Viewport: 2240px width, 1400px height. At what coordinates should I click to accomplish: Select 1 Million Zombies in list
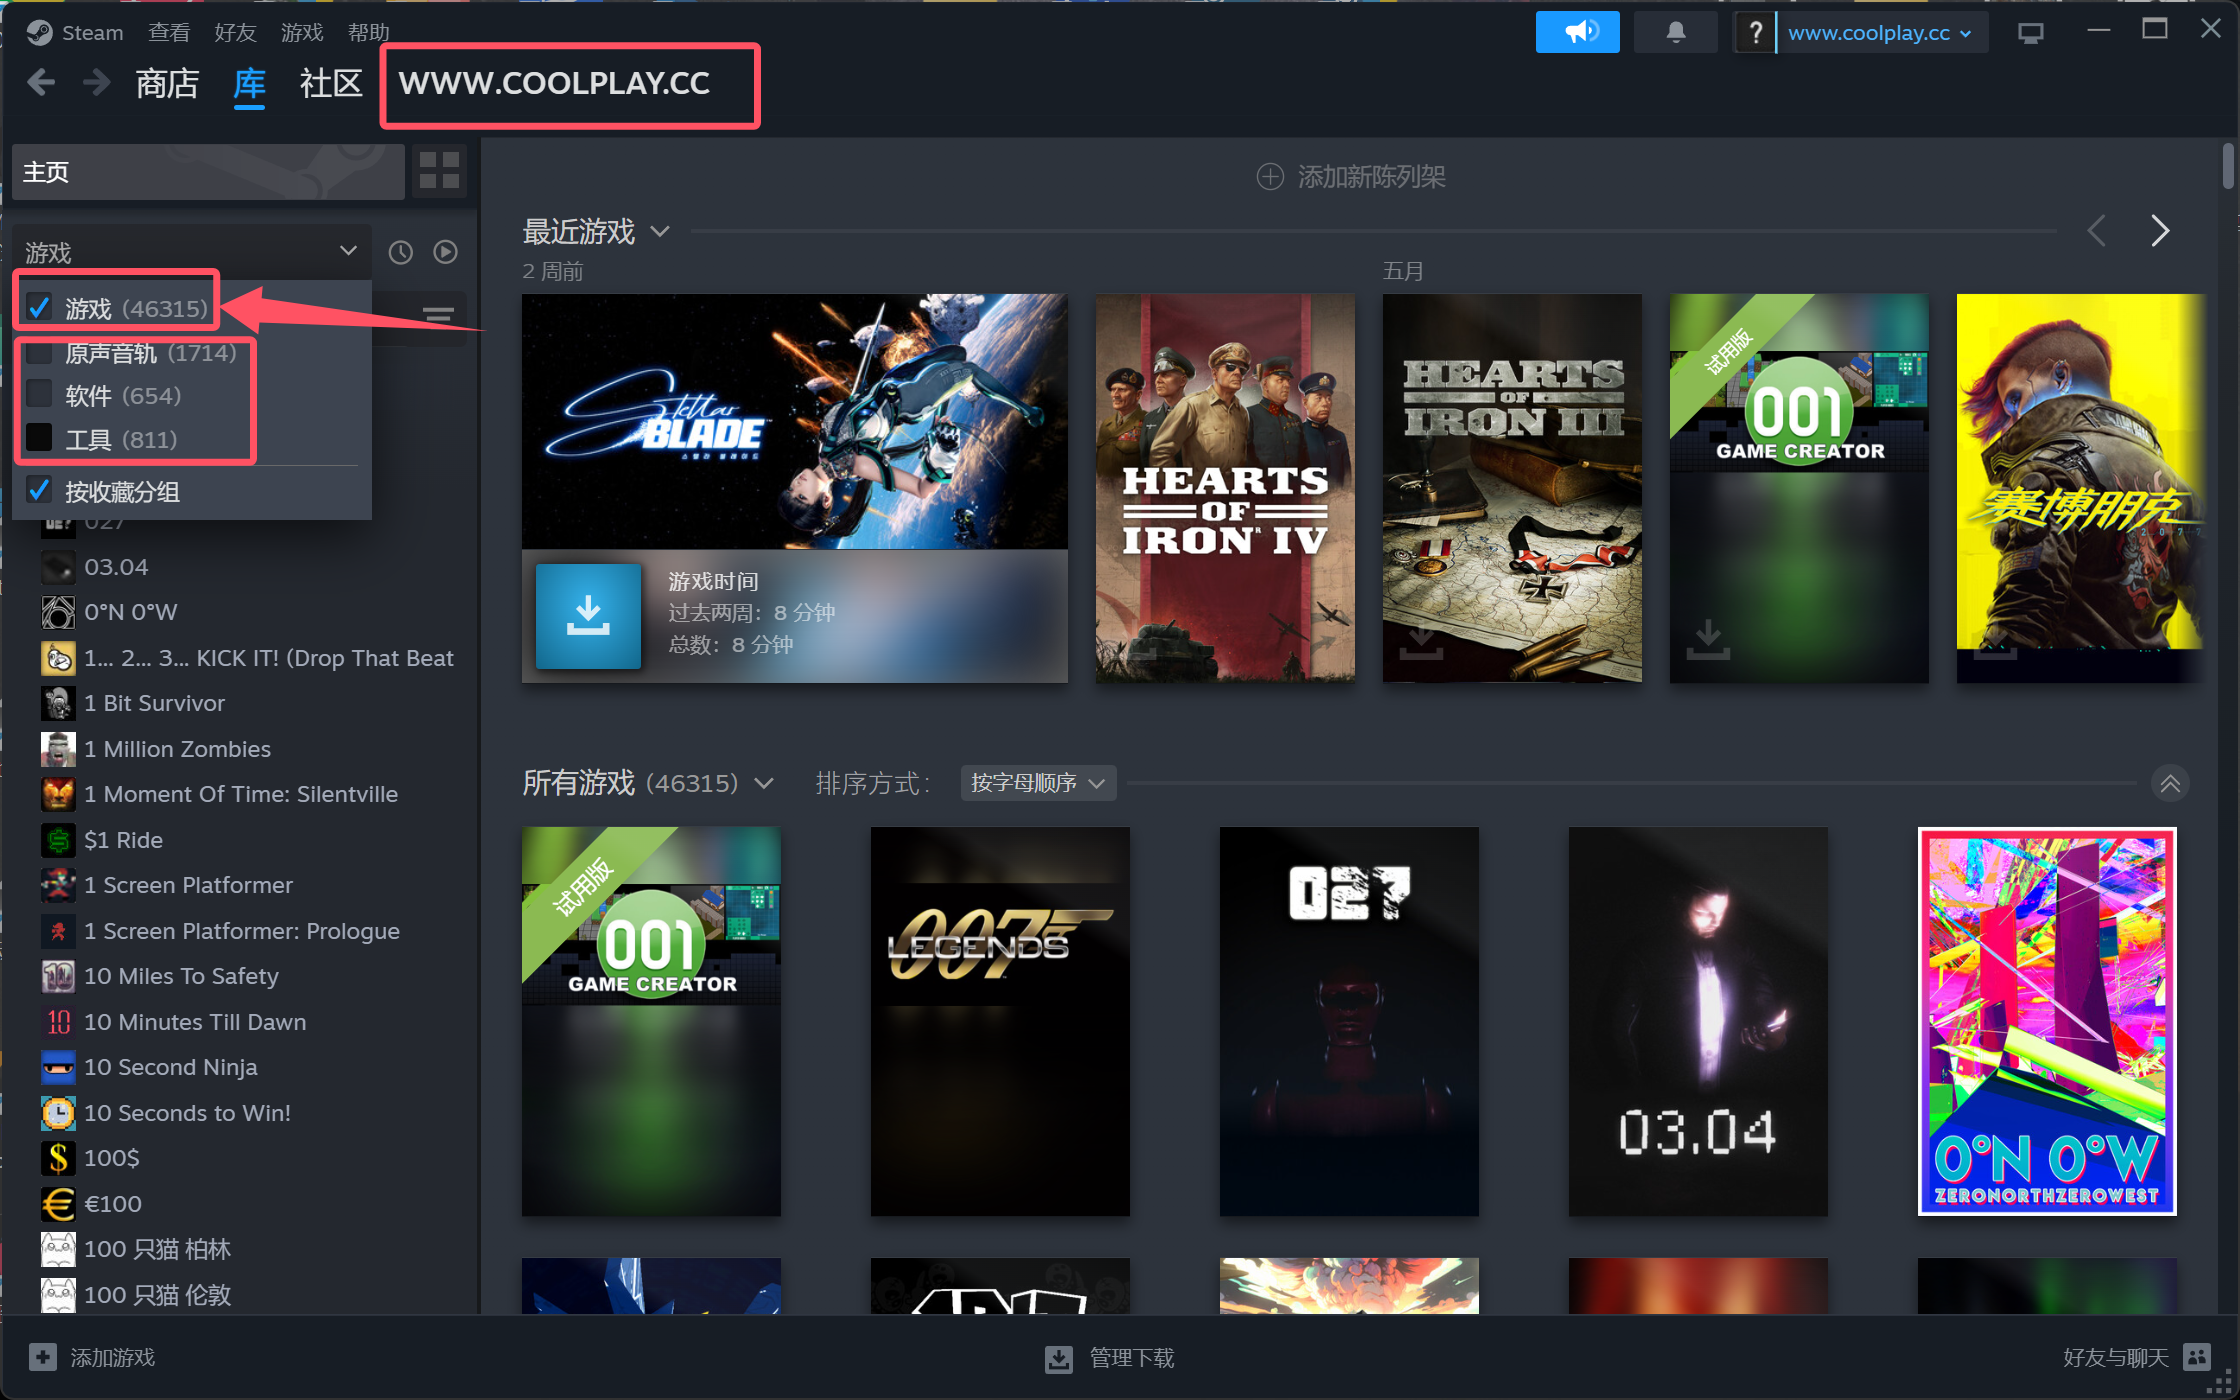pyautogui.click(x=177, y=749)
